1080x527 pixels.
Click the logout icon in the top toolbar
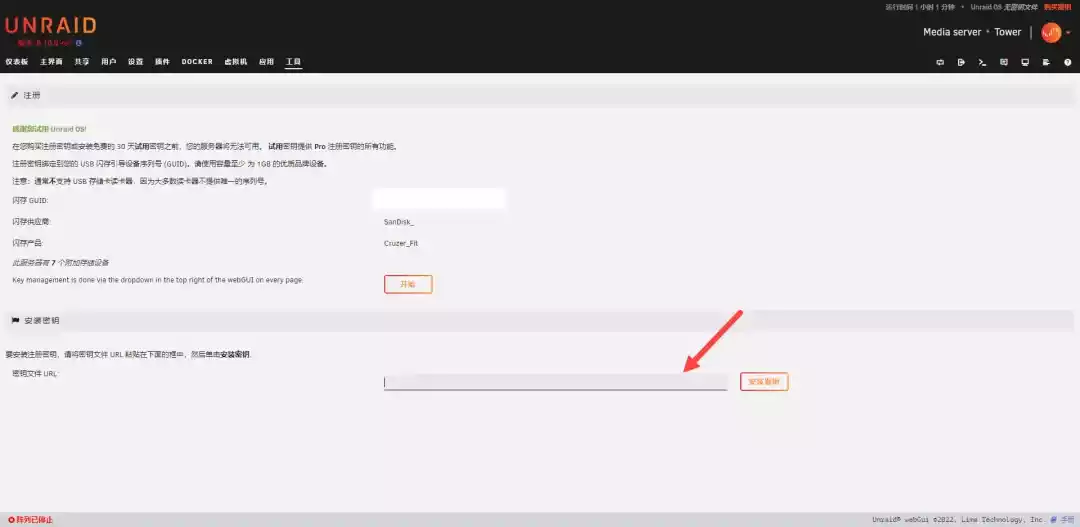click(x=961, y=62)
